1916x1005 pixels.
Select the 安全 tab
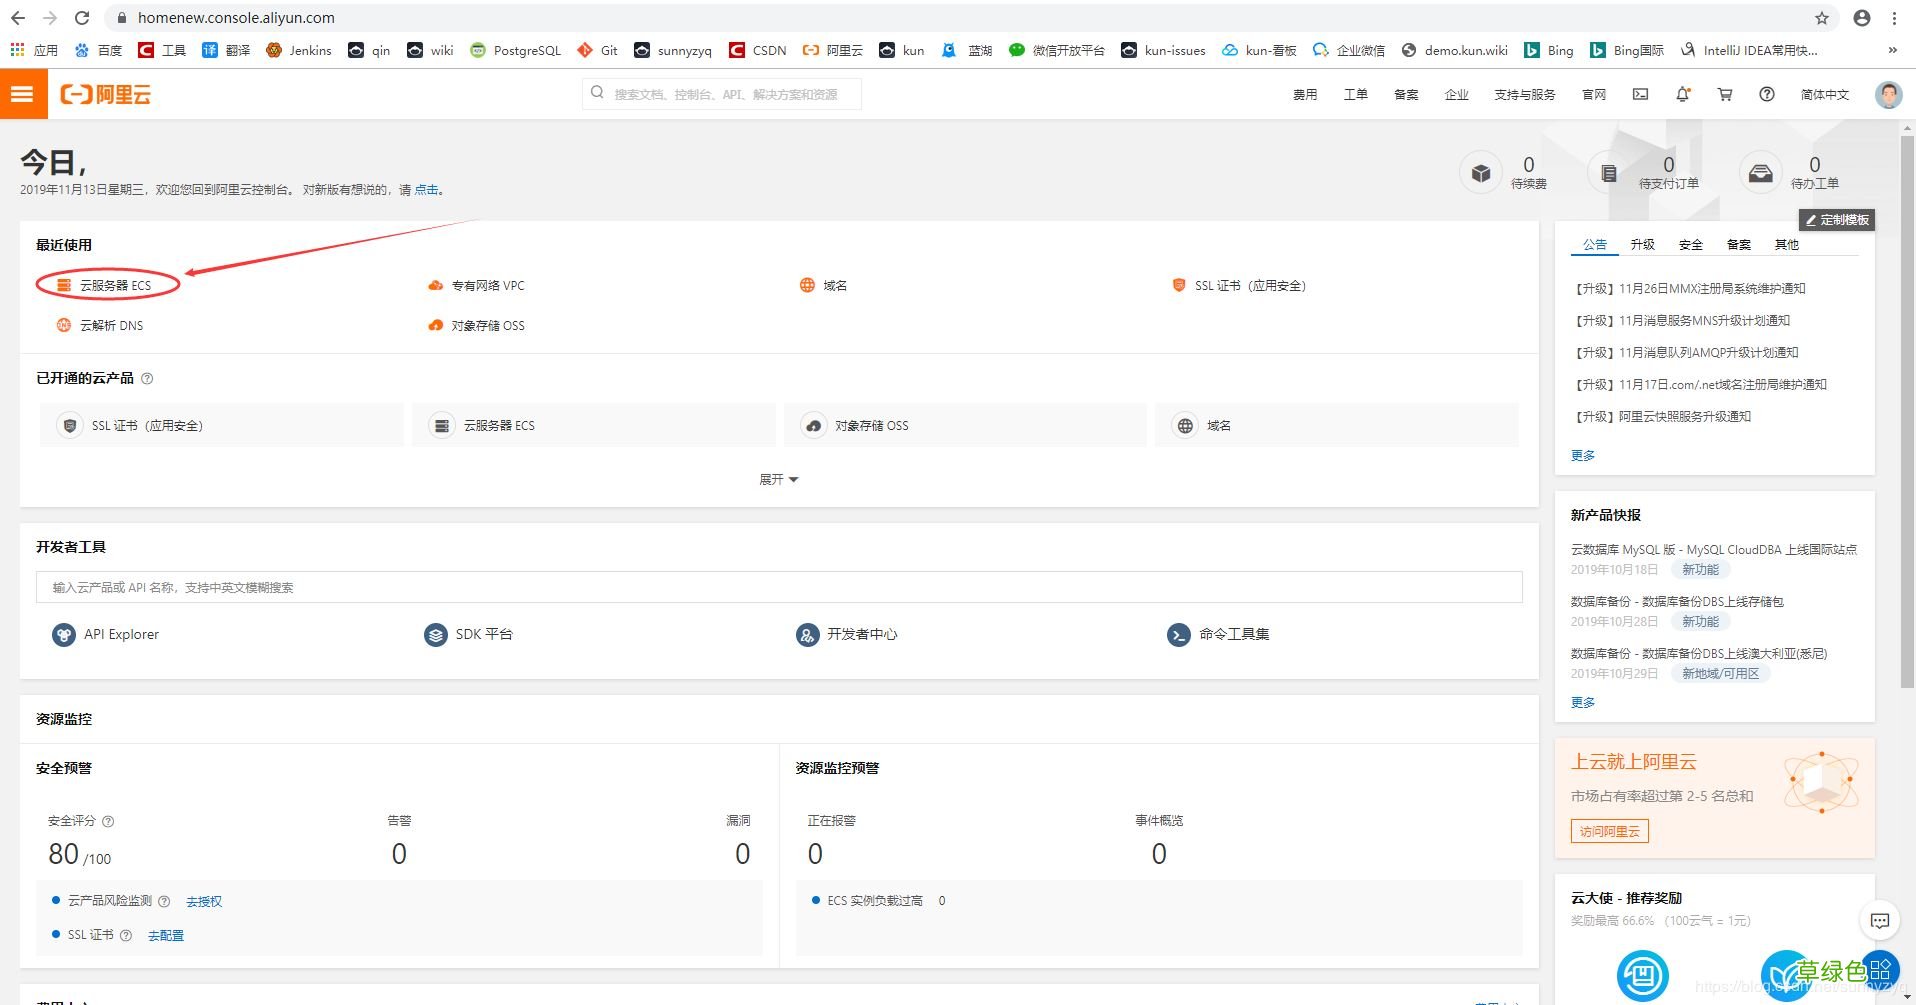1690,244
